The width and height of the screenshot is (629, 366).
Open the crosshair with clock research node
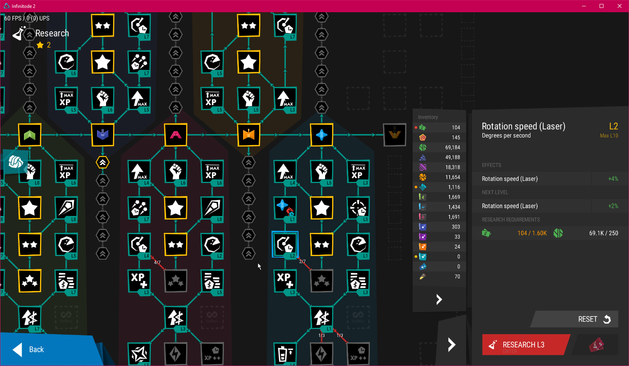[358, 208]
